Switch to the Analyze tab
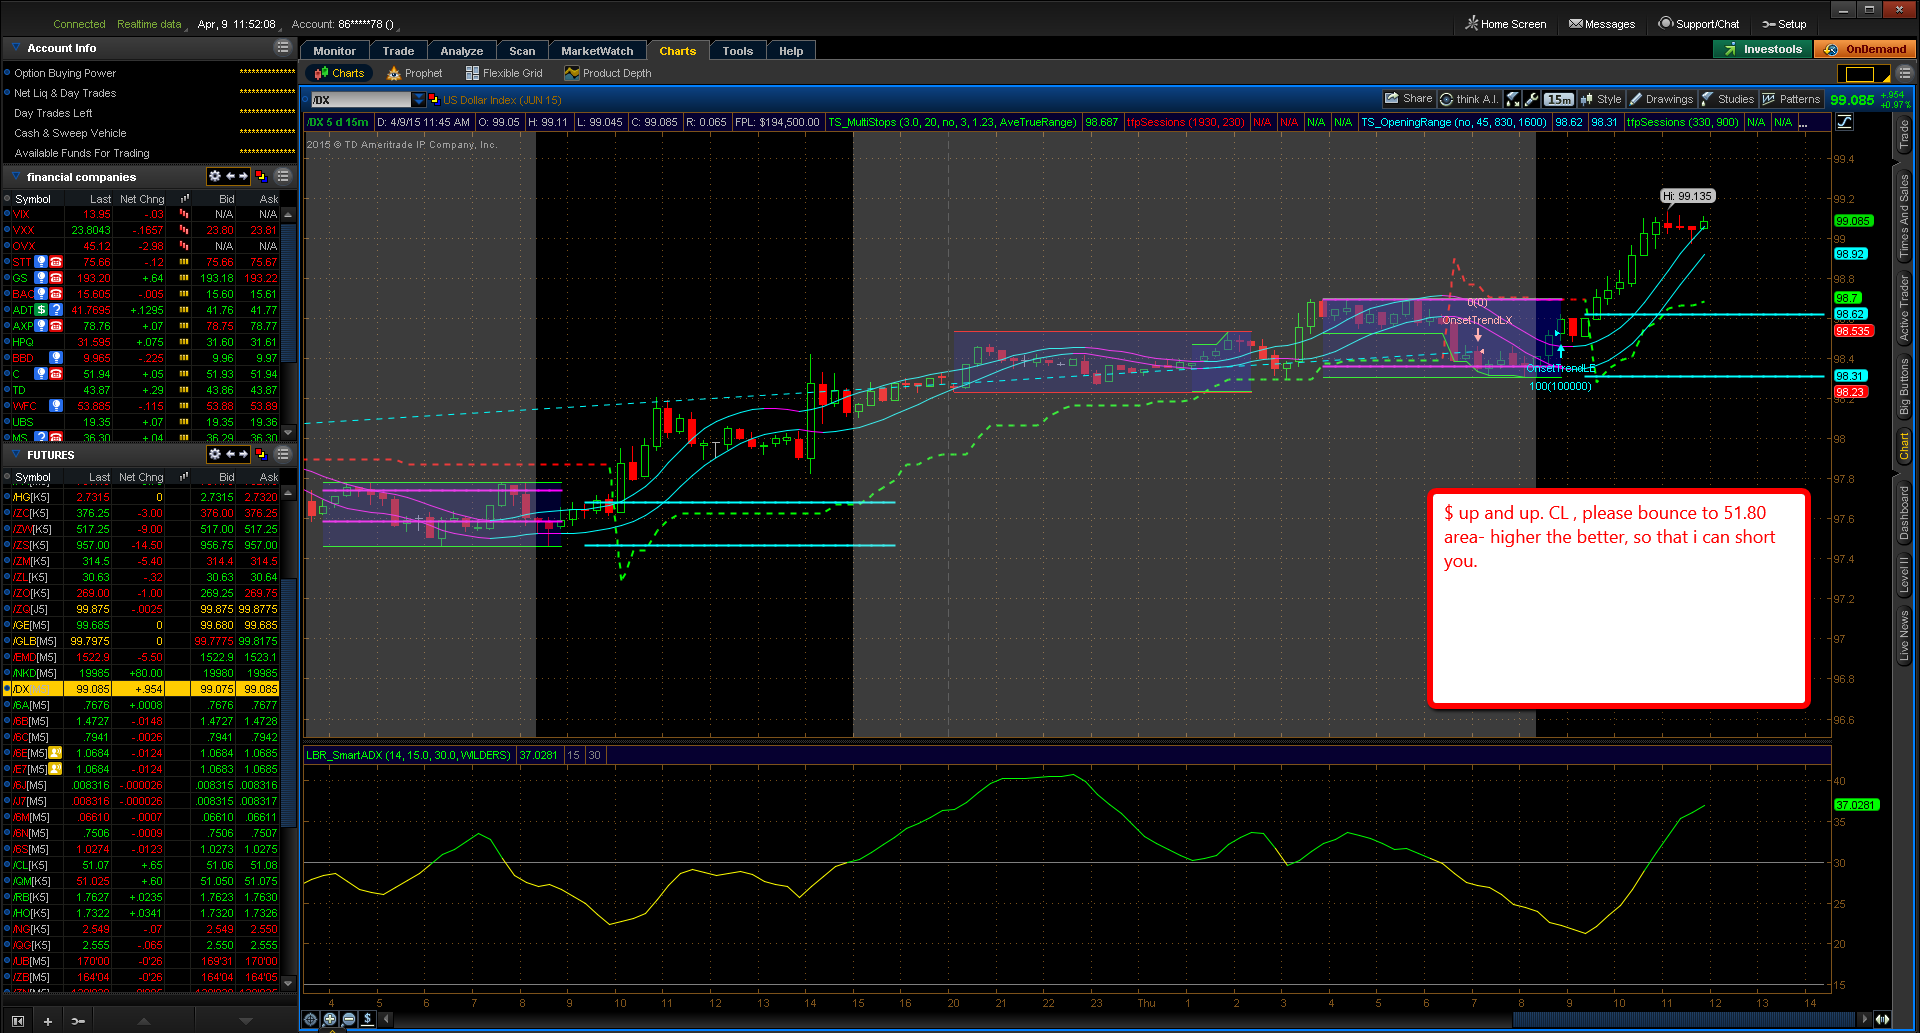Image resolution: width=1920 pixels, height=1033 pixels. point(462,51)
